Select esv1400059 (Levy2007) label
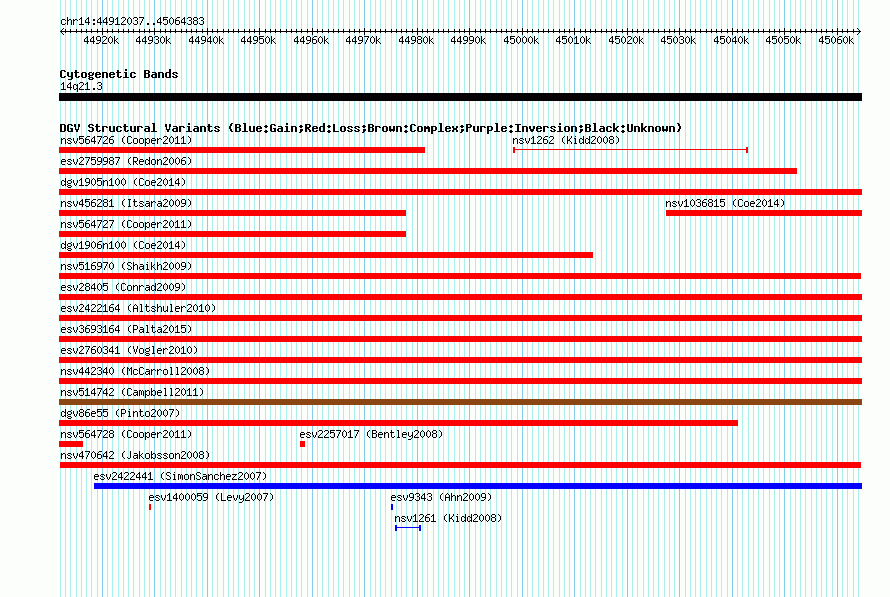 tap(211, 497)
